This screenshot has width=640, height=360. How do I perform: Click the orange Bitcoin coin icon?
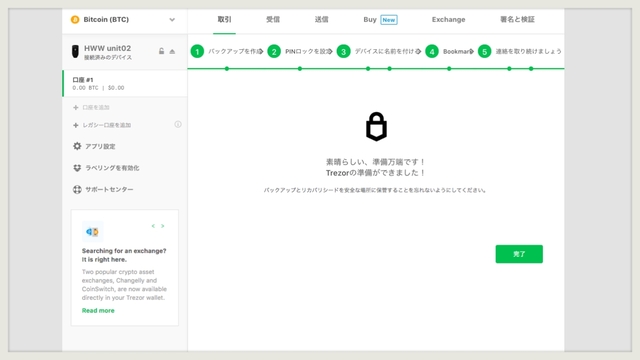pyautogui.click(x=75, y=20)
